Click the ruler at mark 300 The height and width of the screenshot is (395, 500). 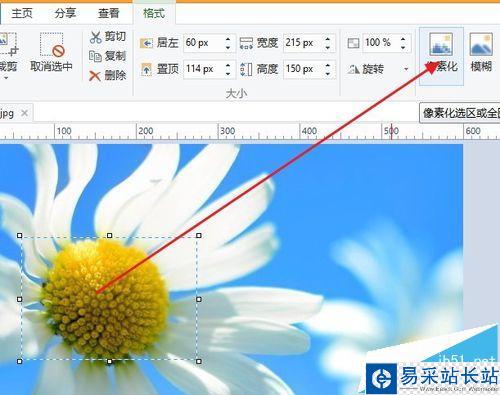click(227, 131)
